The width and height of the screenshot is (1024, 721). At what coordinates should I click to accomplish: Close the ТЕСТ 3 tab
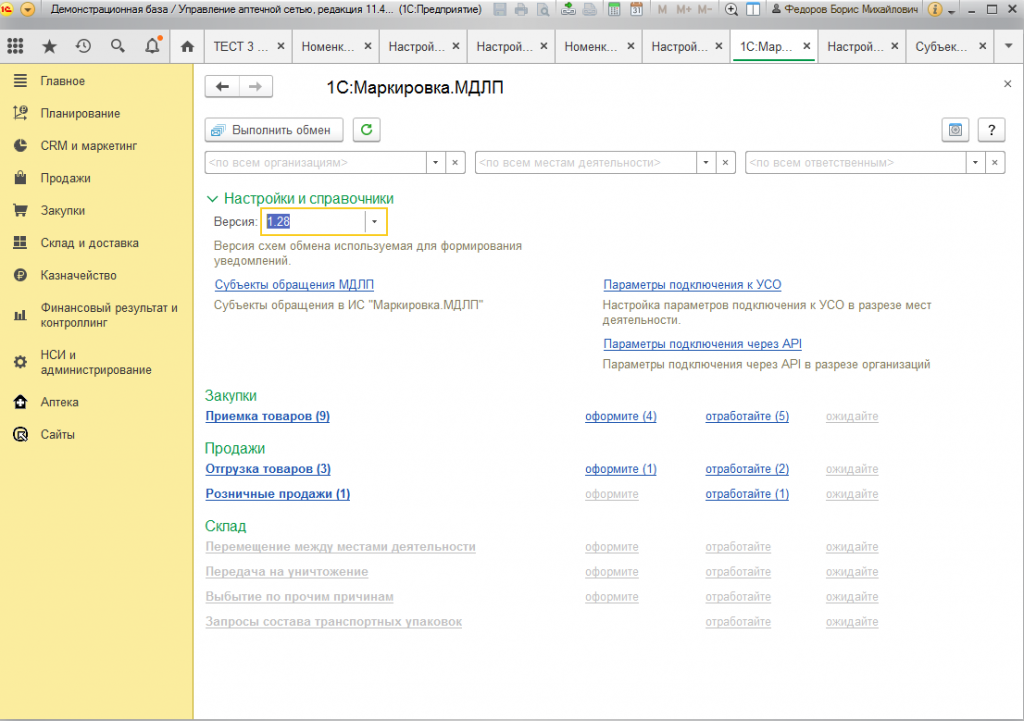click(281, 46)
